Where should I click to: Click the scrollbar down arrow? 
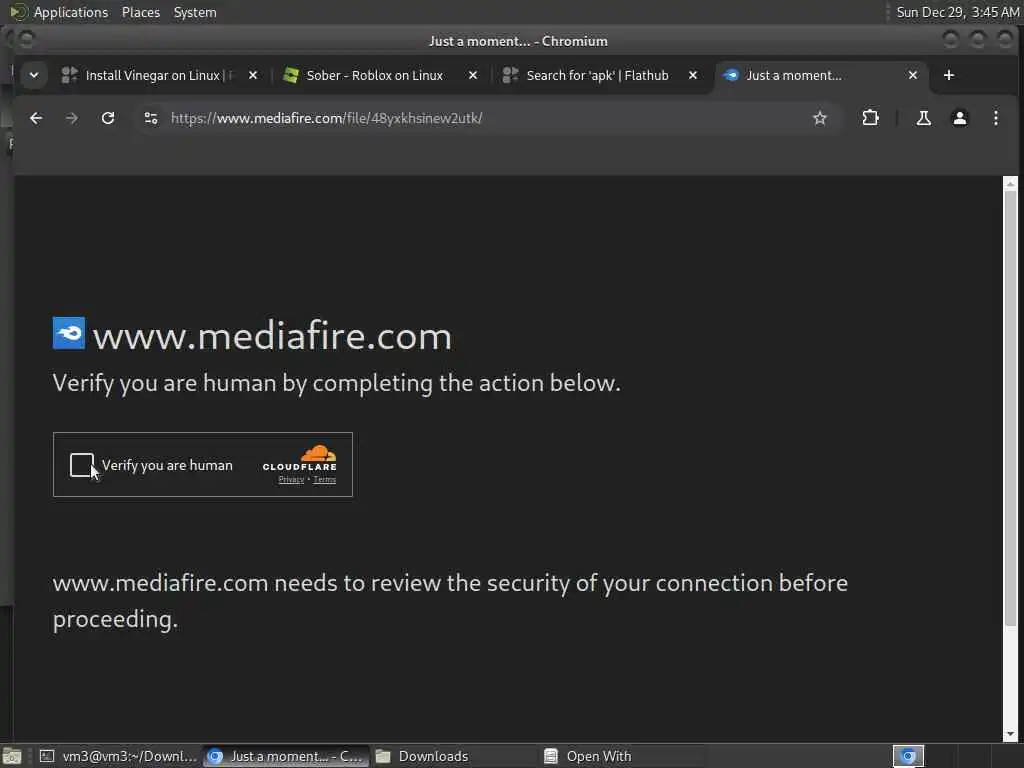(1010, 734)
